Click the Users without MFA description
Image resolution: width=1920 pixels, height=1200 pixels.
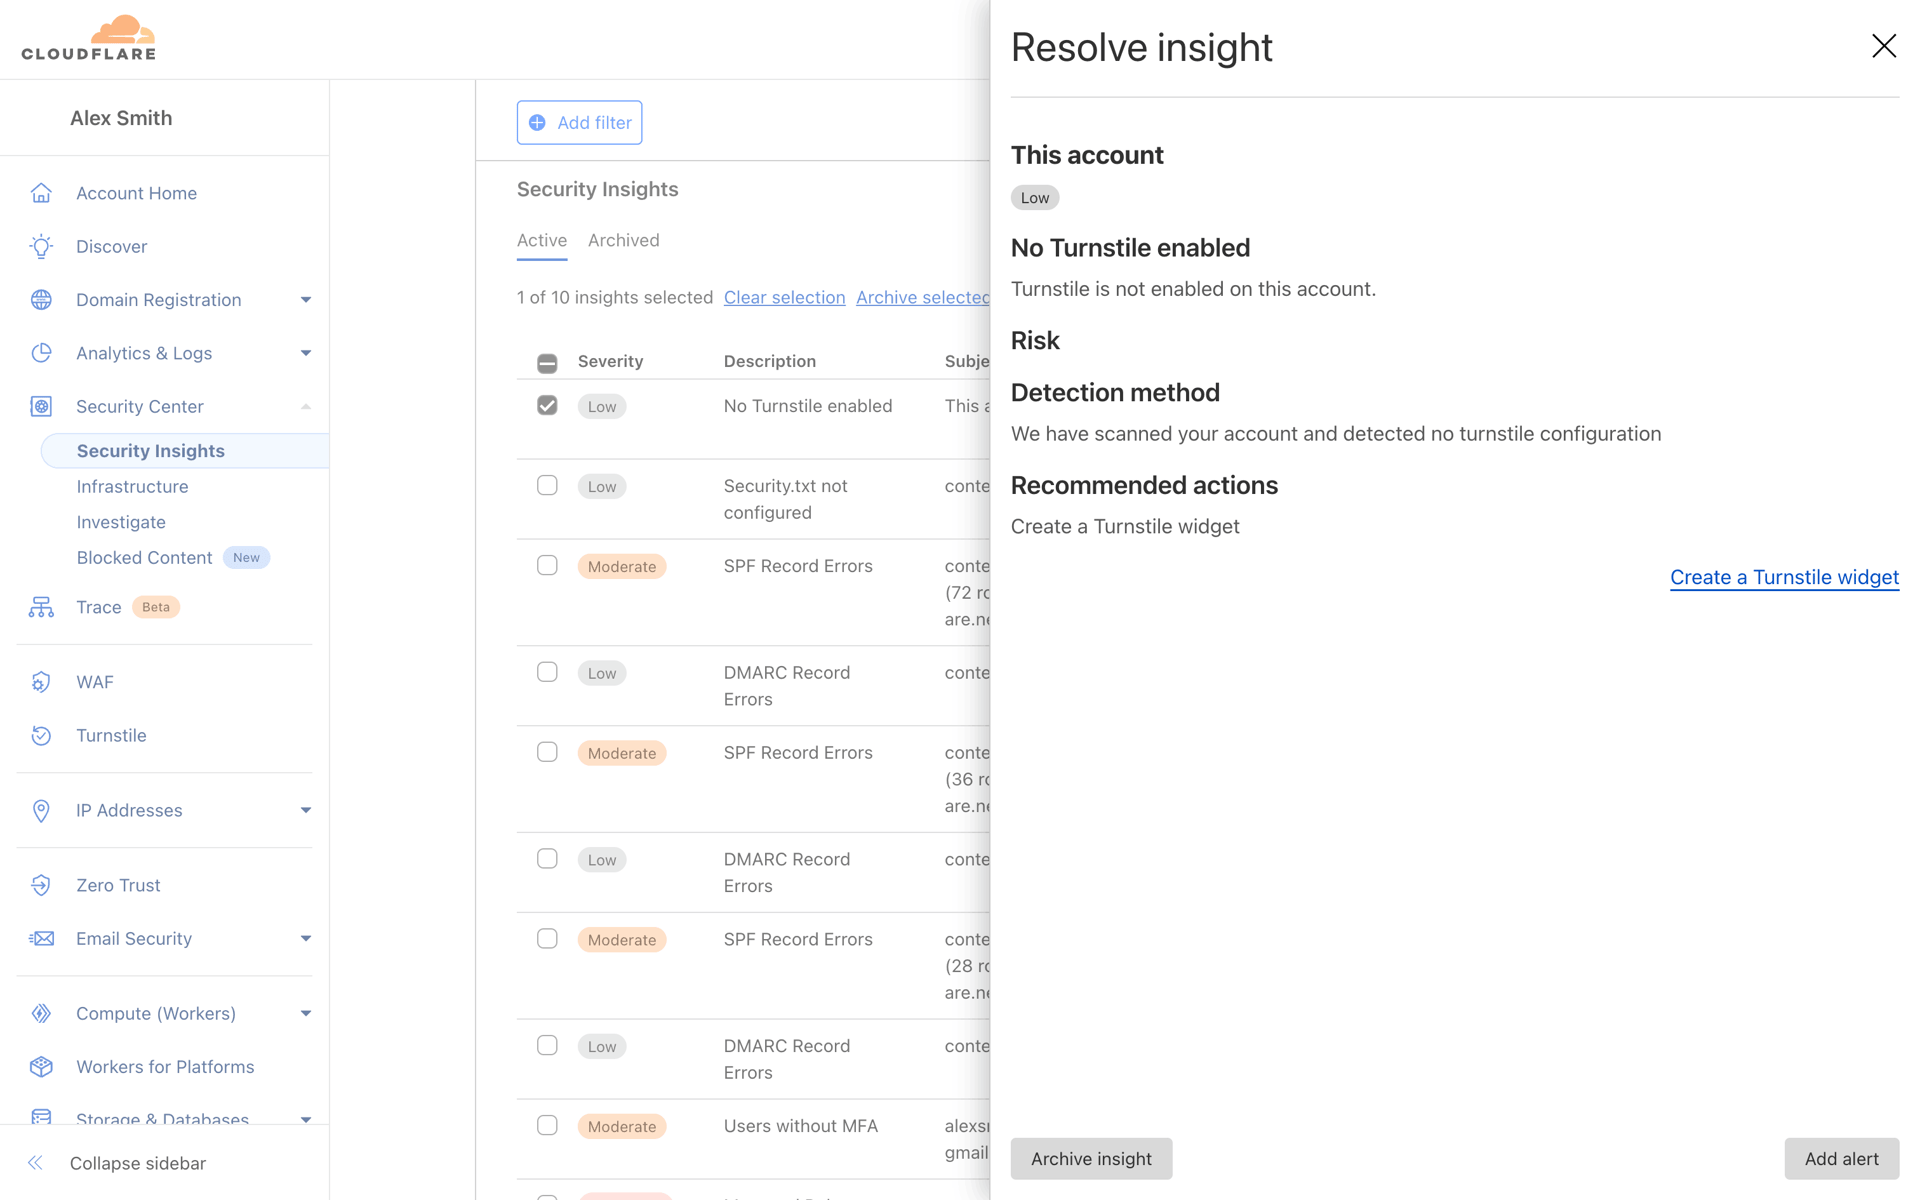click(801, 1126)
